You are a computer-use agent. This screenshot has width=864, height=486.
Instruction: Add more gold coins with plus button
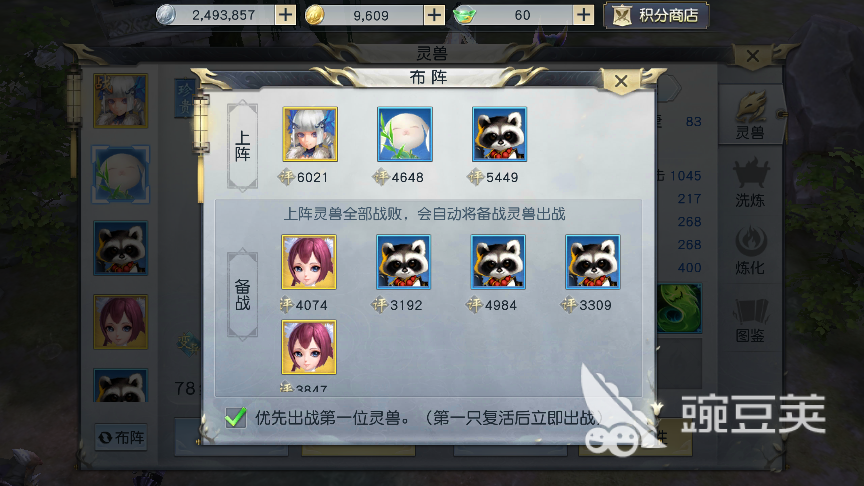point(434,15)
